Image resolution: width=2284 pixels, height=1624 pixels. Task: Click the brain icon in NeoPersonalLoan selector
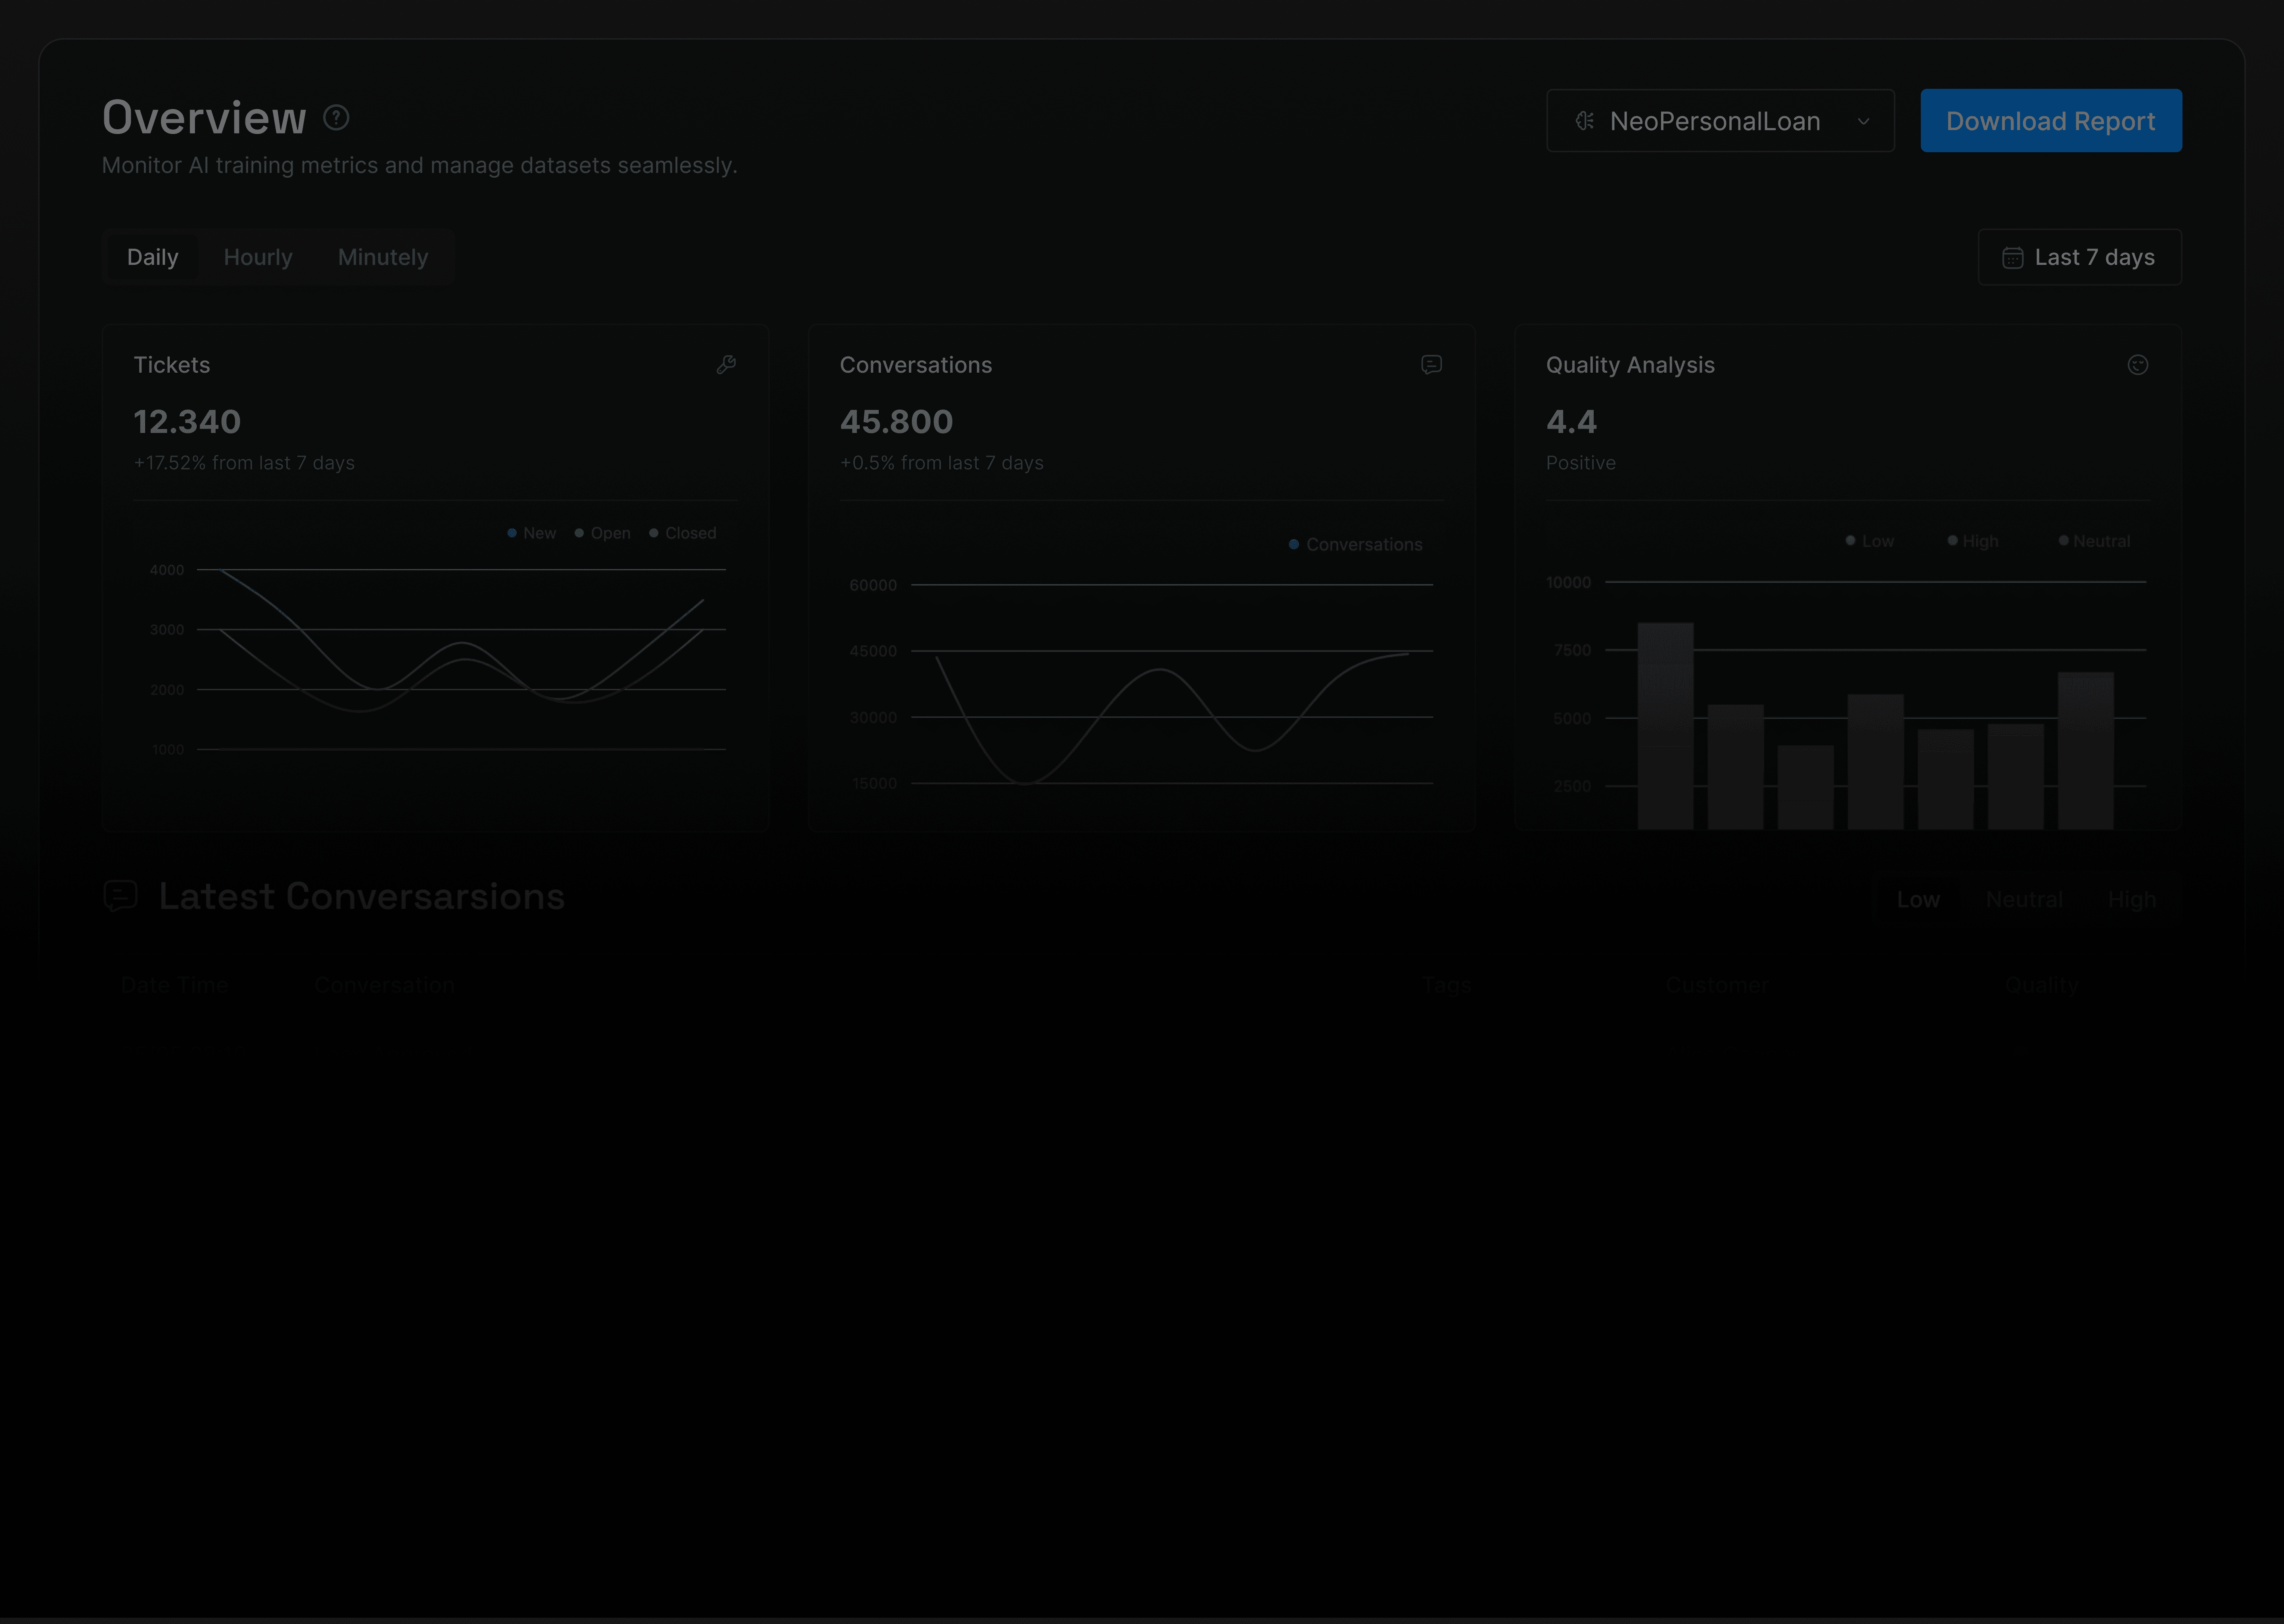tap(1585, 121)
